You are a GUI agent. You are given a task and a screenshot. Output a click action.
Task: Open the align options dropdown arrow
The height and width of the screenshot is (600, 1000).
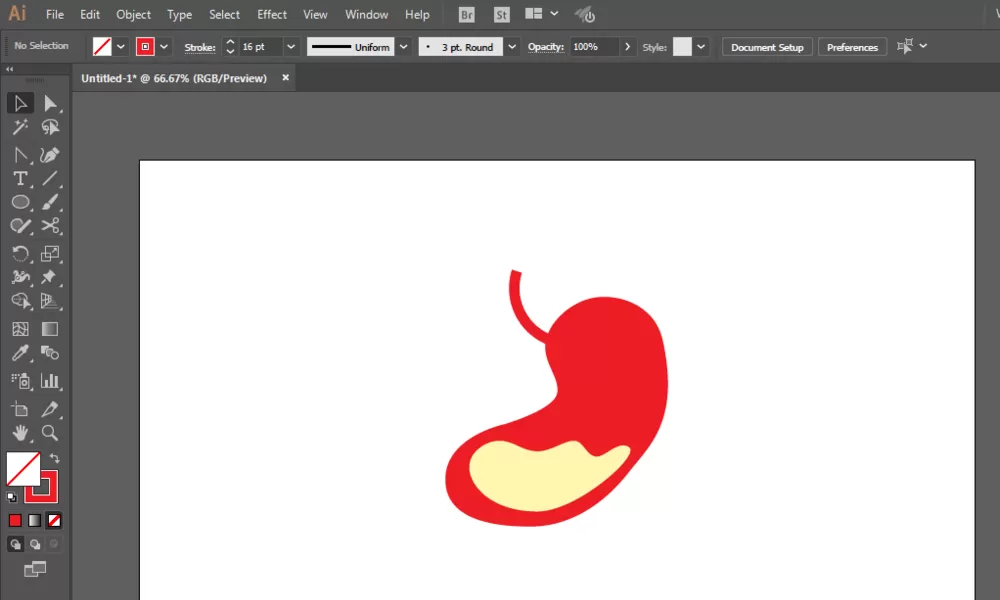(923, 46)
